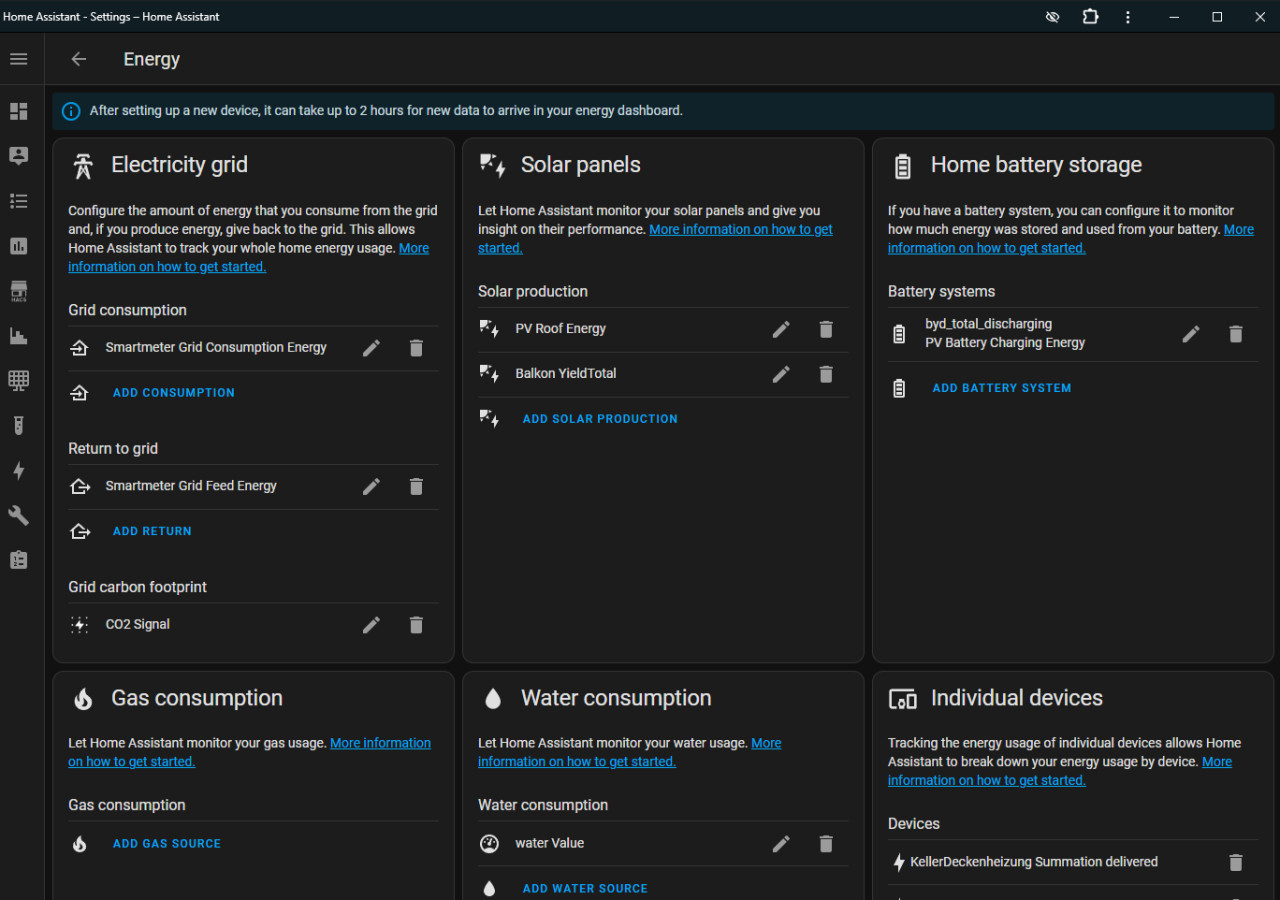This screenshot has height=900, width=1280.
Task: Open the extensions puzzle icon in title bar
Action: tap(1090, 17)
